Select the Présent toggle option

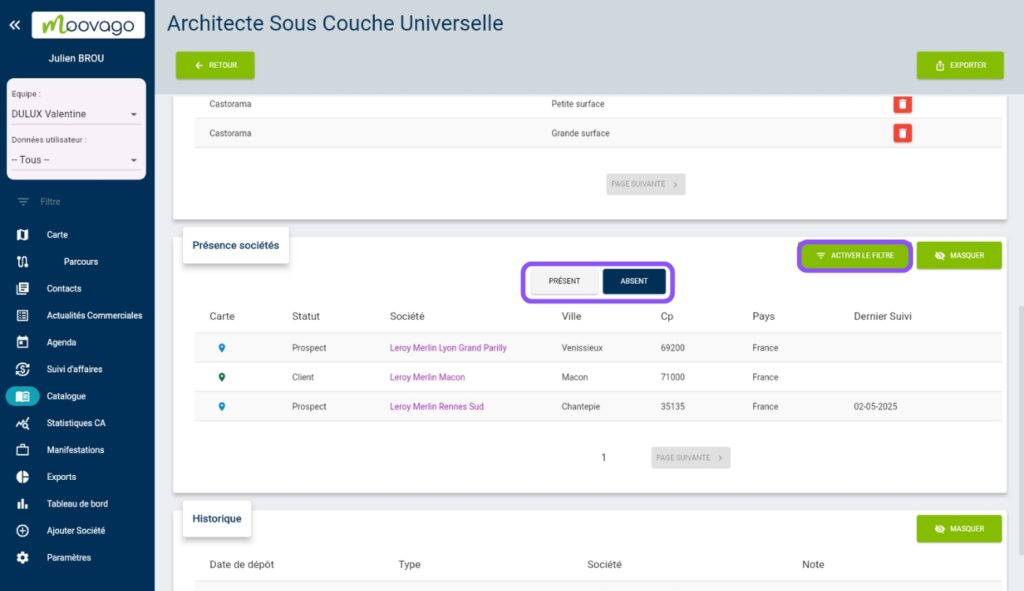coord(564,281)
